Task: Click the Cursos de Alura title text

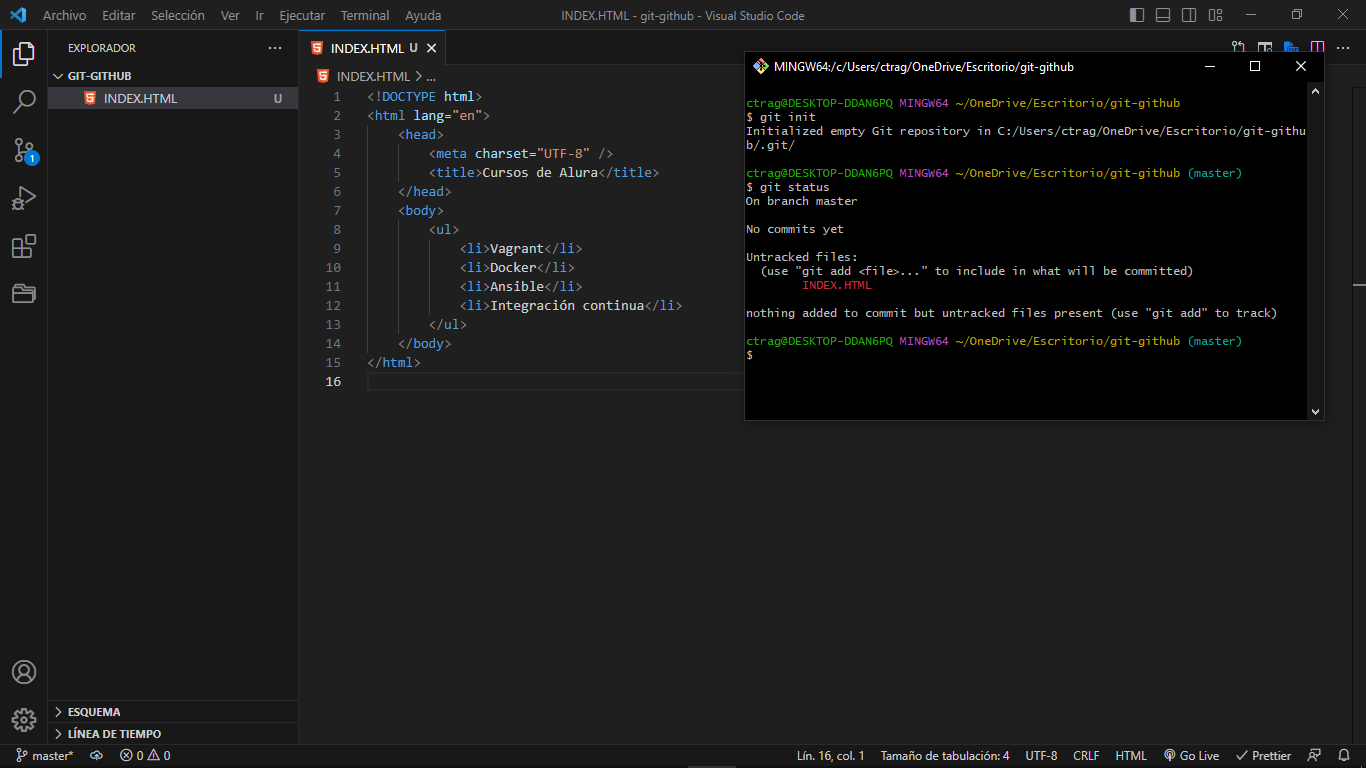Action: click(x=540, y=172)
